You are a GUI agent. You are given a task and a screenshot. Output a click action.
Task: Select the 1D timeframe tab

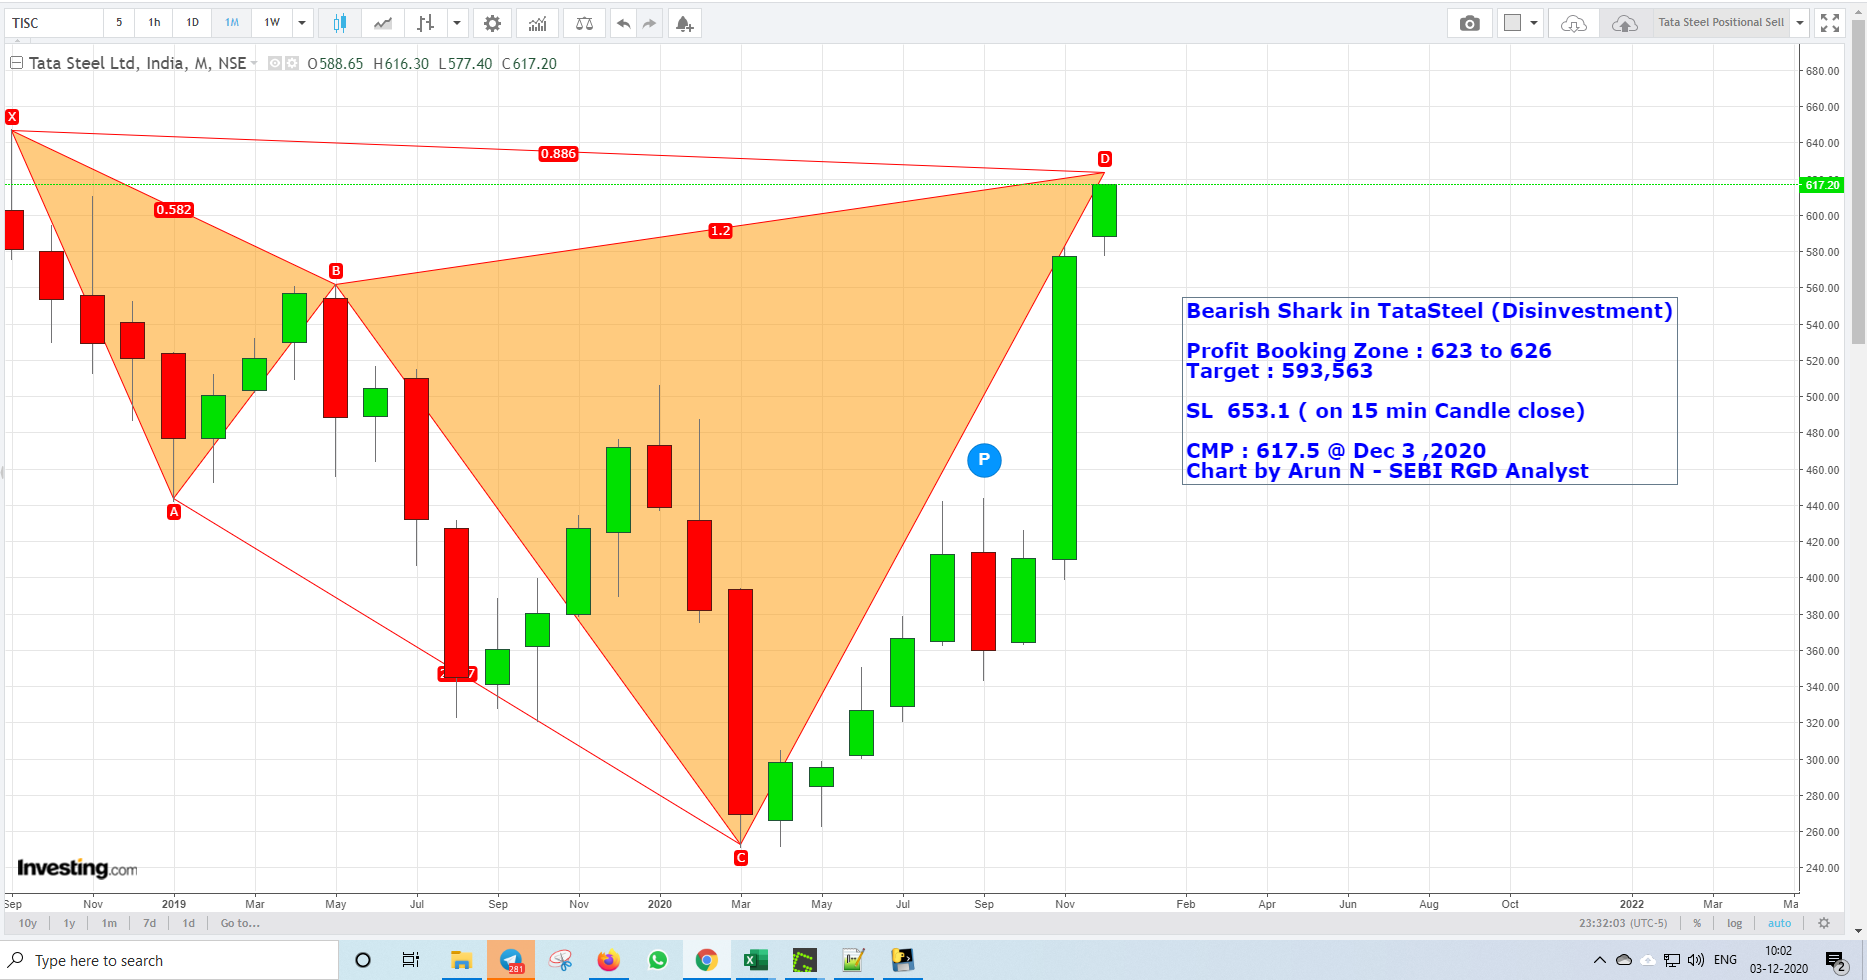click(192, 22)
